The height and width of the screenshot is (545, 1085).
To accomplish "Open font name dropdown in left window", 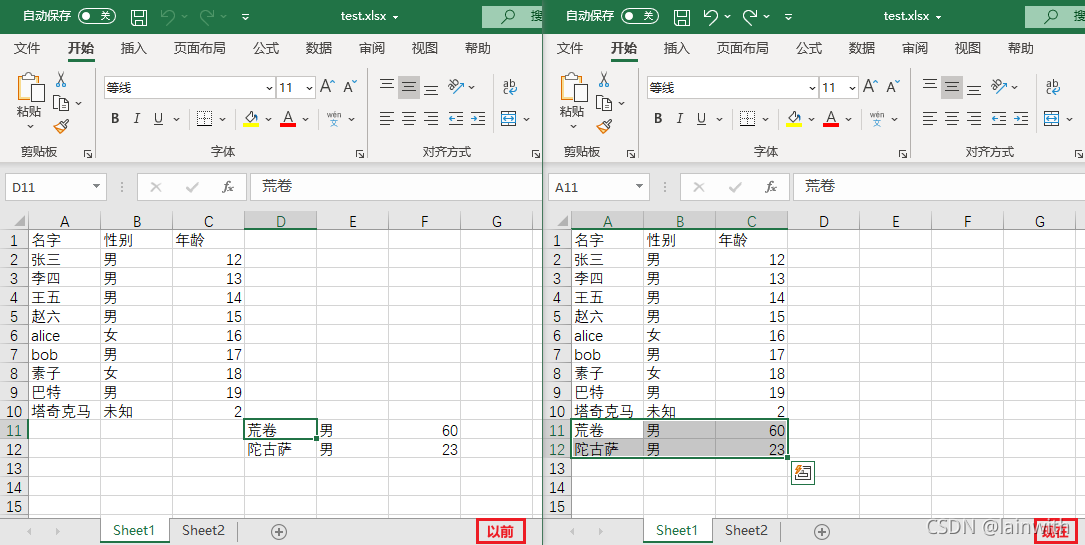I will [269, 88].
